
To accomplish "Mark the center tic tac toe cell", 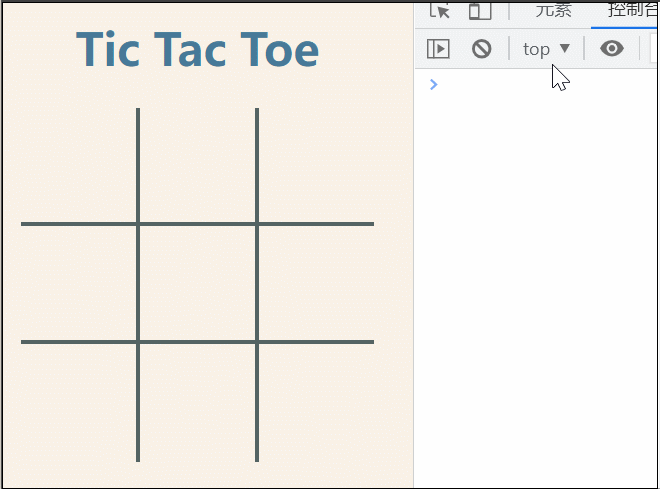I will click(x=197, y=283).
